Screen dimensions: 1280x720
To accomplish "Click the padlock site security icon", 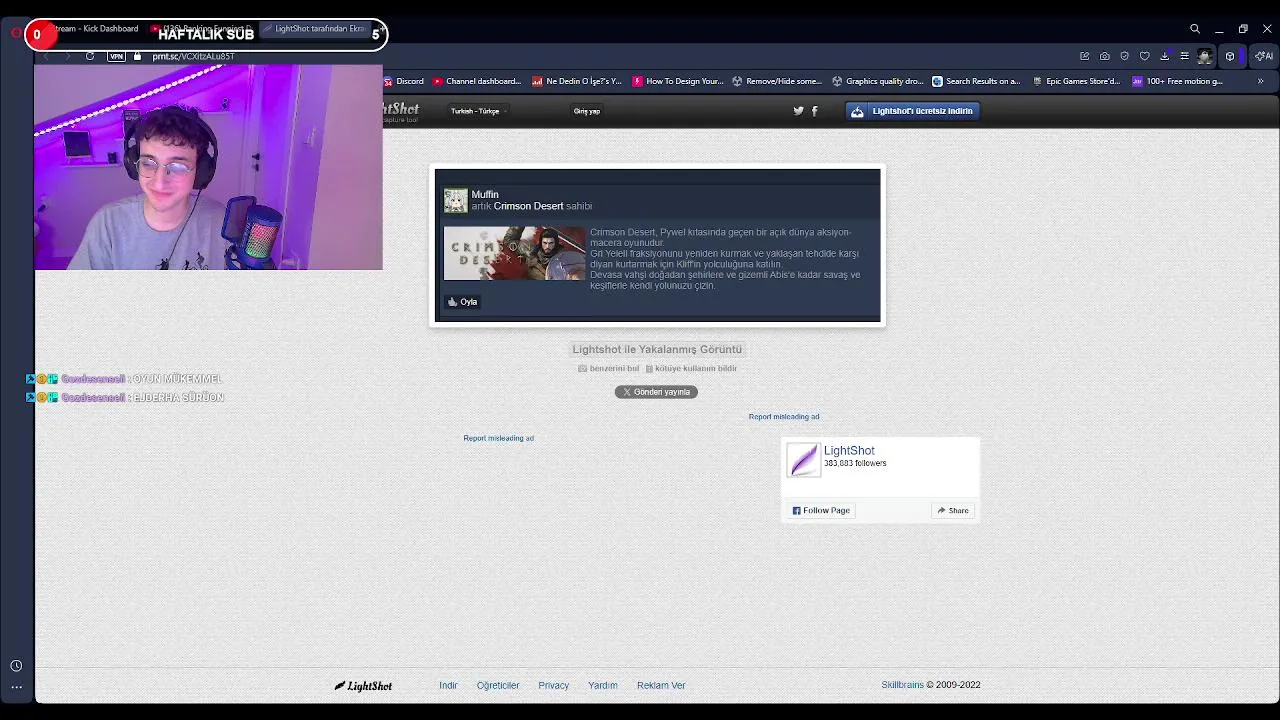I will 137,56.
